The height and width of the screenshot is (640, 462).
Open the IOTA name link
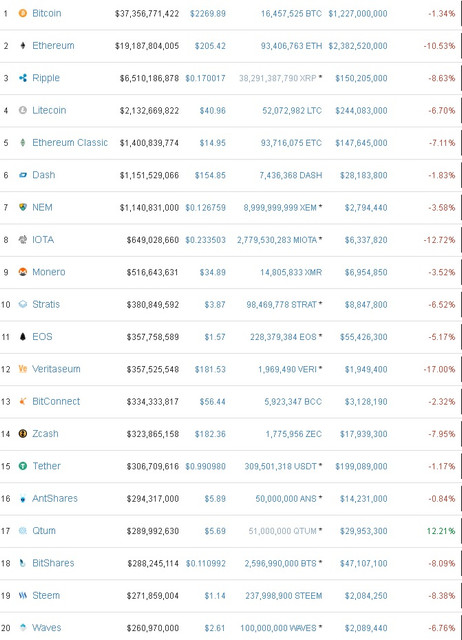coord(43,239)
